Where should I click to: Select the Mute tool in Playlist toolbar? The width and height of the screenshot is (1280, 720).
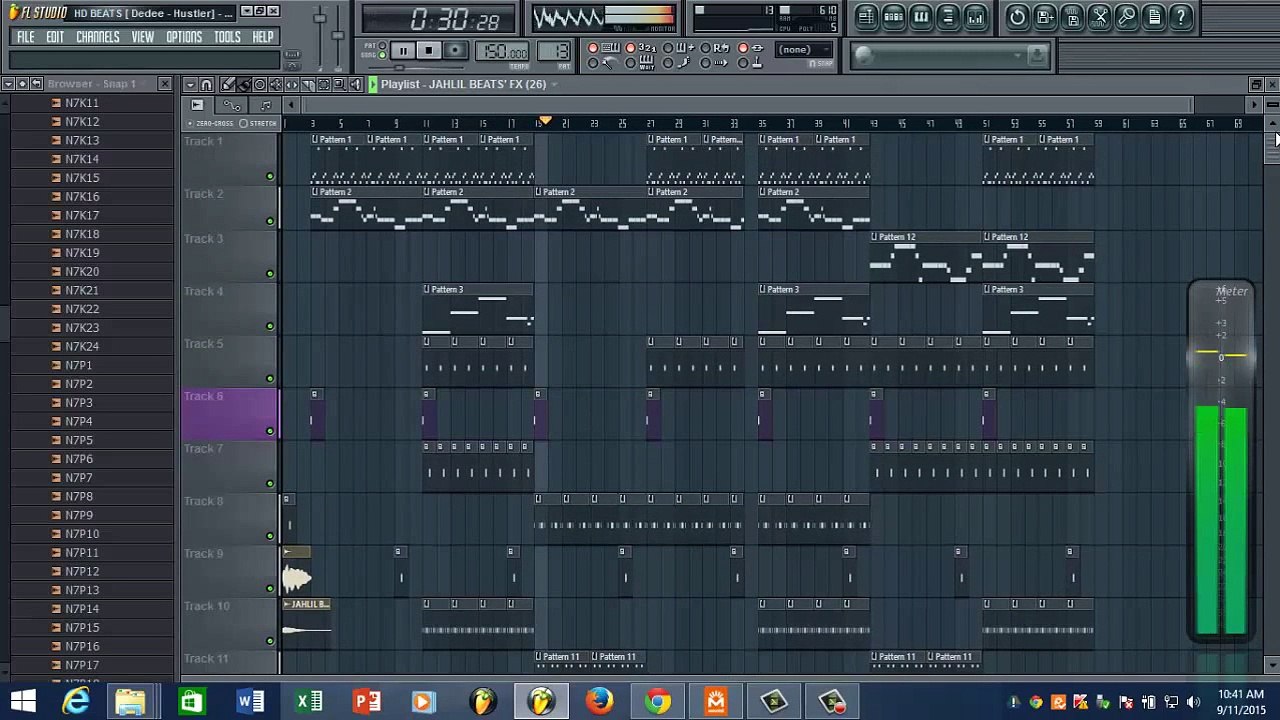276,85
